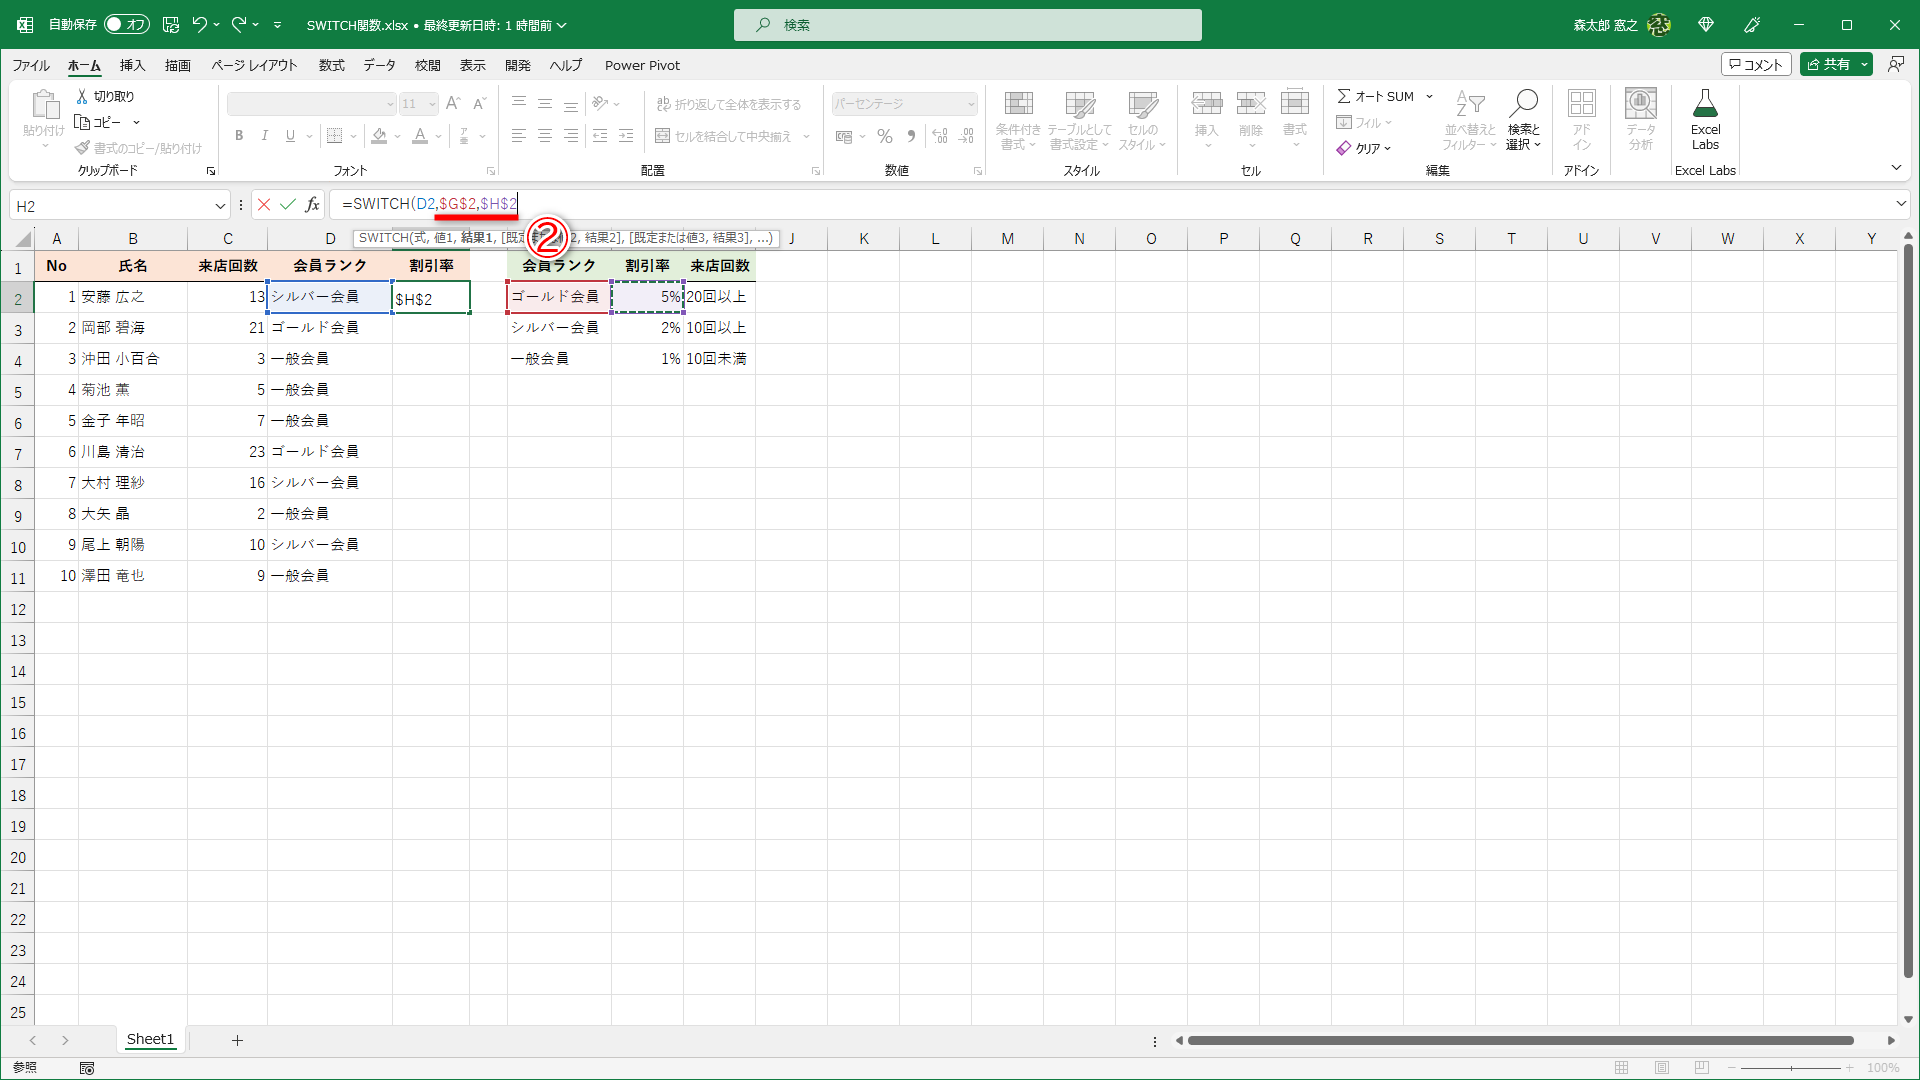Click the Save floppy disk icon
1920x1080 pixels.
click(171, 25)
